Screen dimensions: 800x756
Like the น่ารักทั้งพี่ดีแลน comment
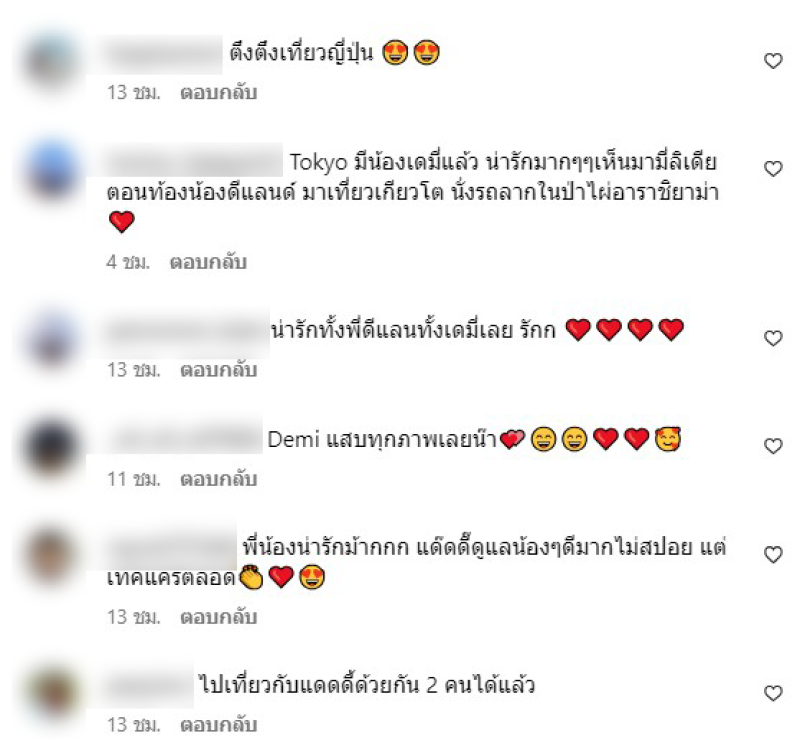[x=773, y=338]
